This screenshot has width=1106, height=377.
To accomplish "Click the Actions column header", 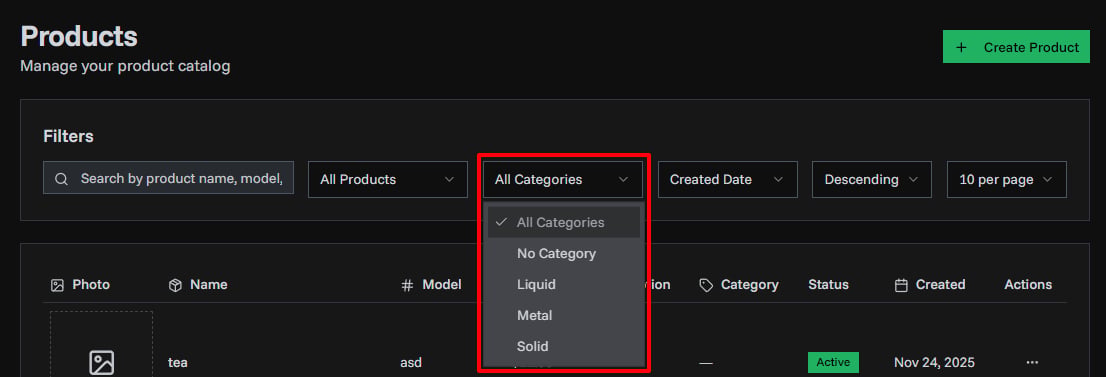I will (1028, 285).
